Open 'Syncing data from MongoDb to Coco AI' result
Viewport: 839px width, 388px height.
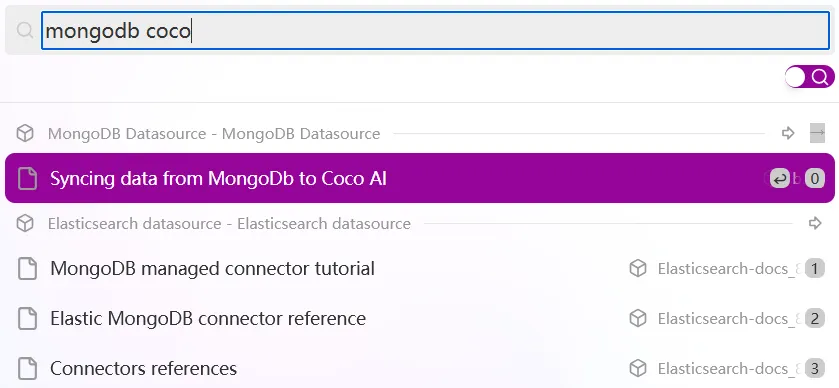420,178
